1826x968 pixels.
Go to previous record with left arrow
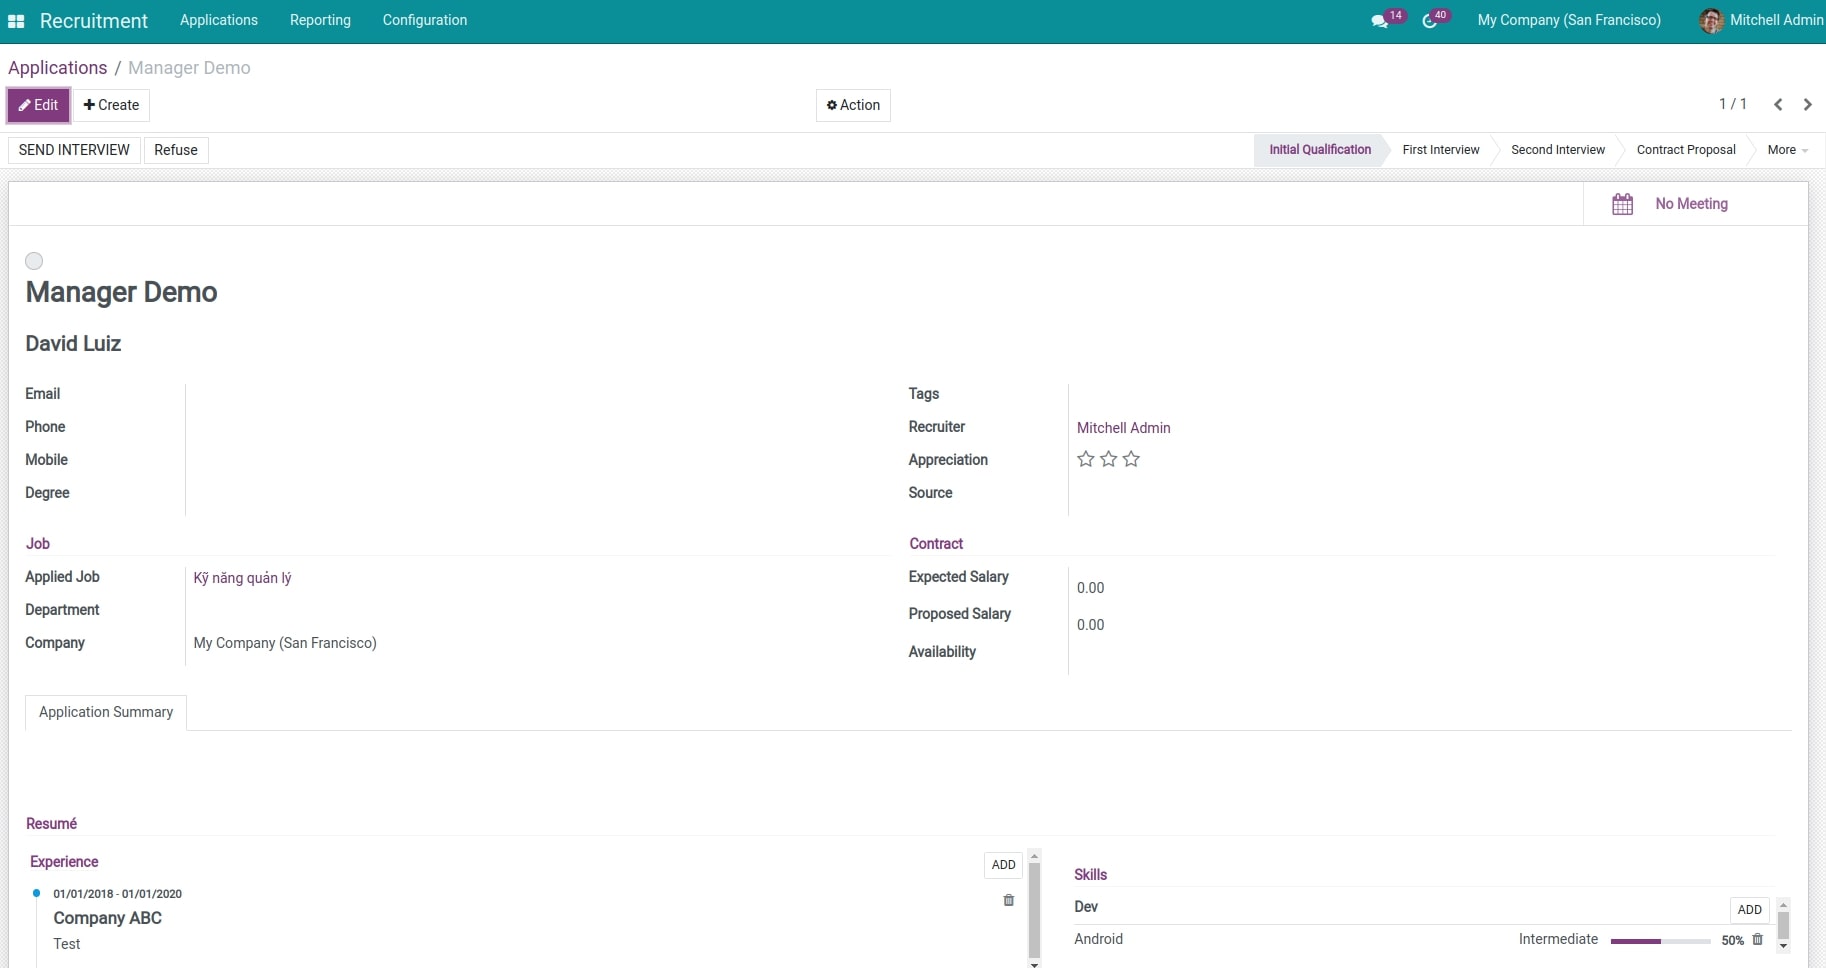point(1777,104)
